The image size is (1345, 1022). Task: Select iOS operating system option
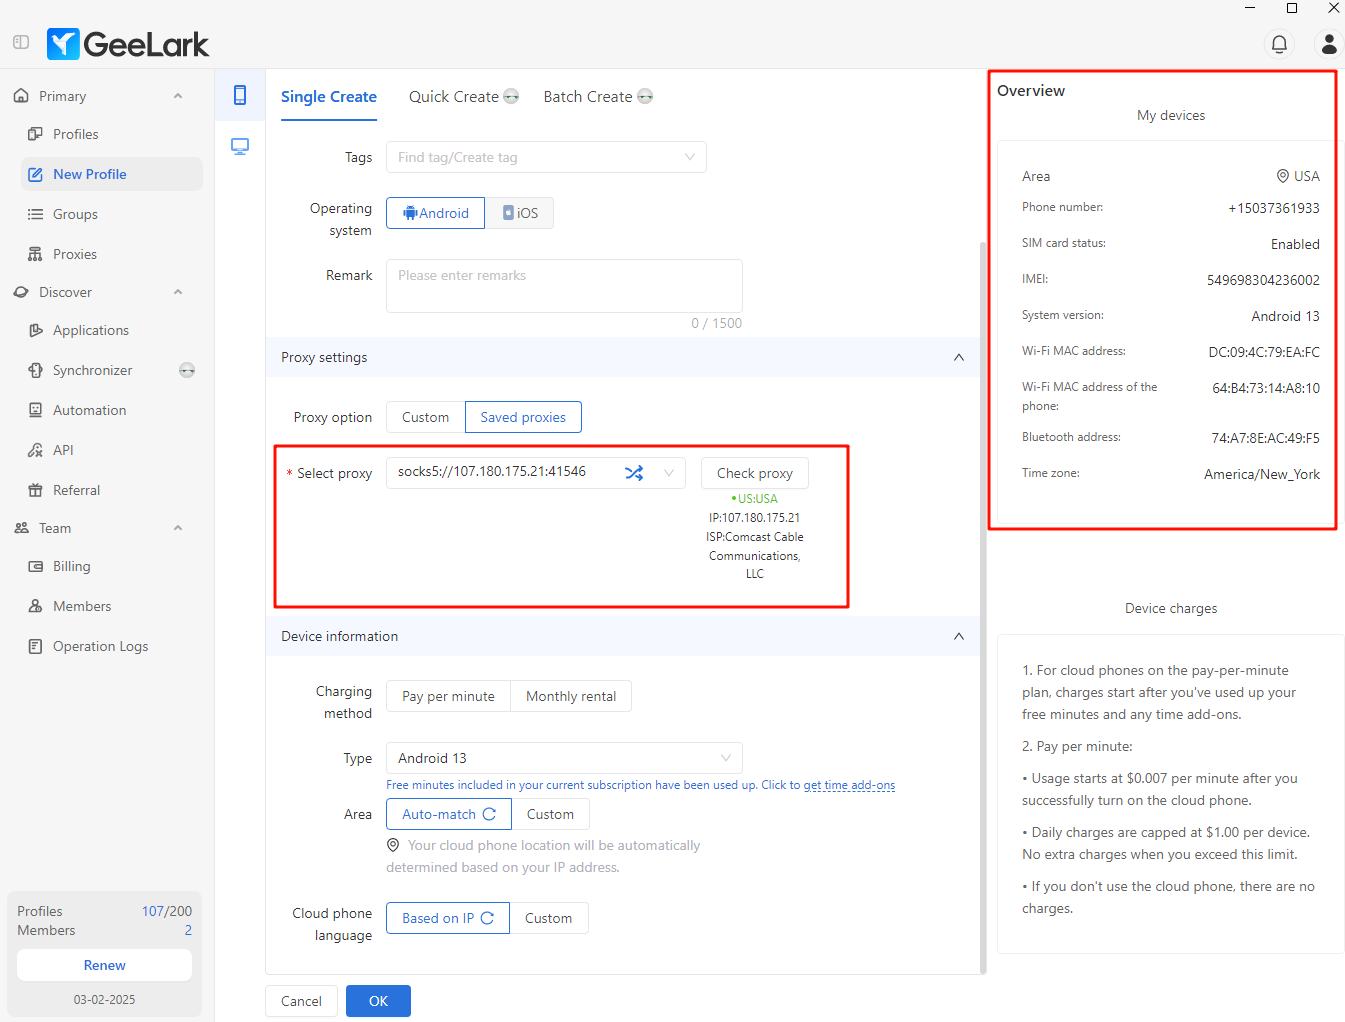click(520, 213)
